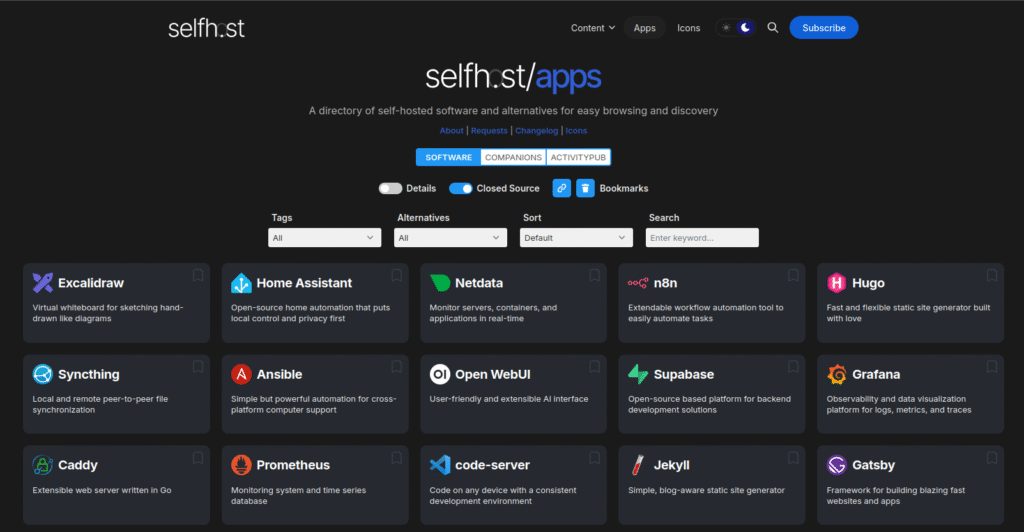Click the Jekyll test tube icon
Viewport: 1024px width, 532px height.
click(x=638, y=465)
